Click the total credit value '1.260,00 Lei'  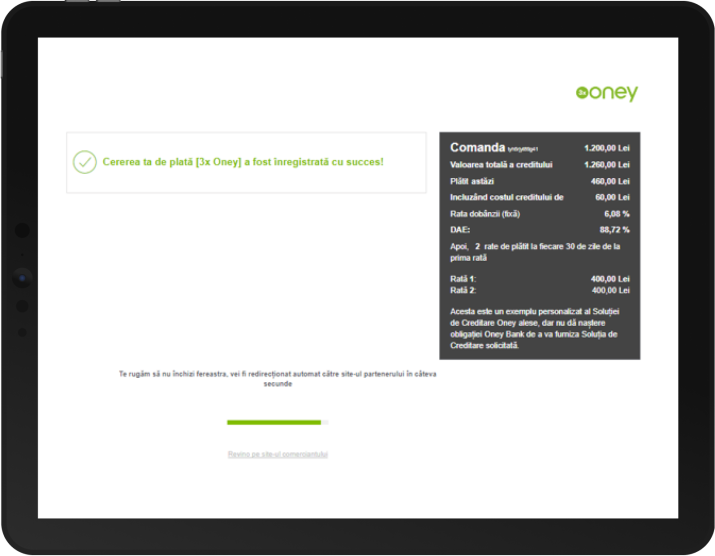point(606,165)
